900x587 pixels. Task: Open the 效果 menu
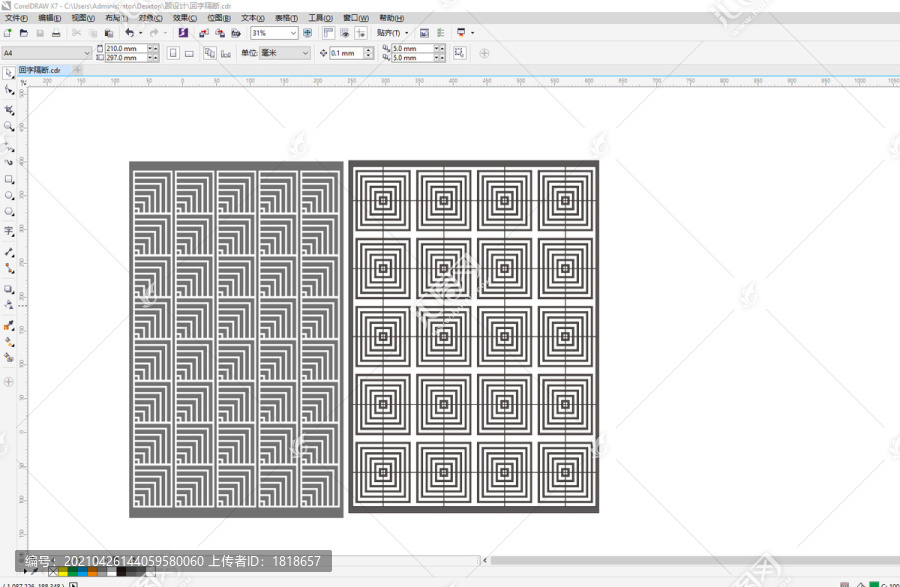[184, 18]
